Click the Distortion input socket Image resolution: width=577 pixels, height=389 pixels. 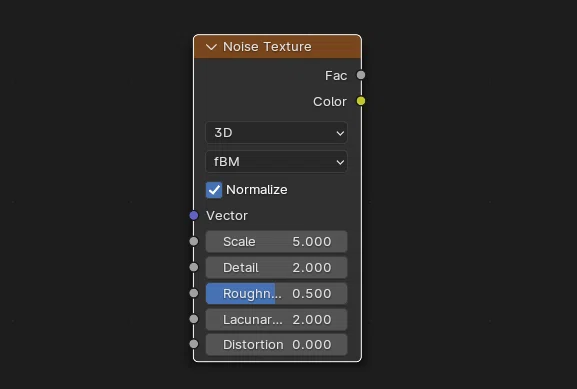point(194,344)
